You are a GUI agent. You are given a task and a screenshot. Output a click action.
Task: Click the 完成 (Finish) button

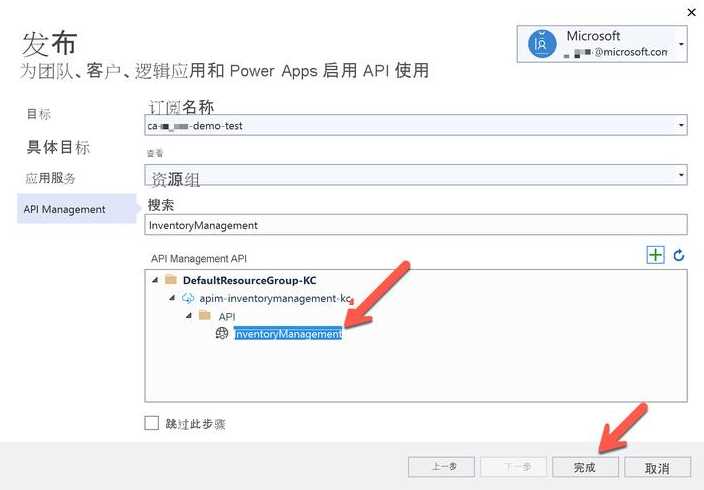(585, 468)
